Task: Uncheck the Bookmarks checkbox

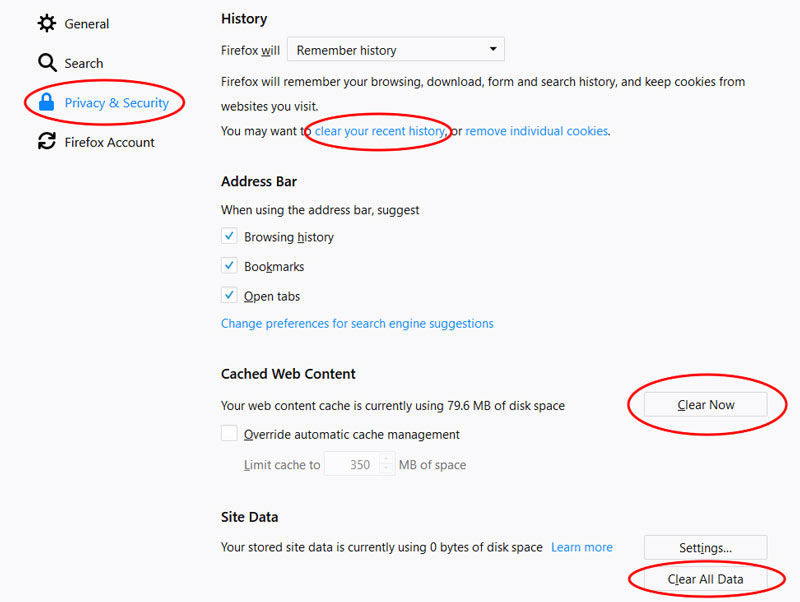Action: tap(229, 266)
